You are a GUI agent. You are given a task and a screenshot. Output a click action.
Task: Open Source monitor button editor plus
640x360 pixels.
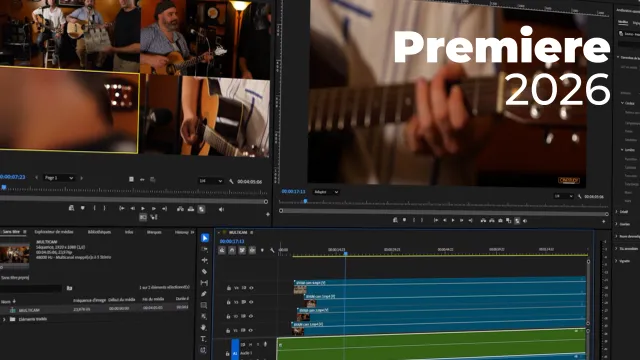[268, 214]
